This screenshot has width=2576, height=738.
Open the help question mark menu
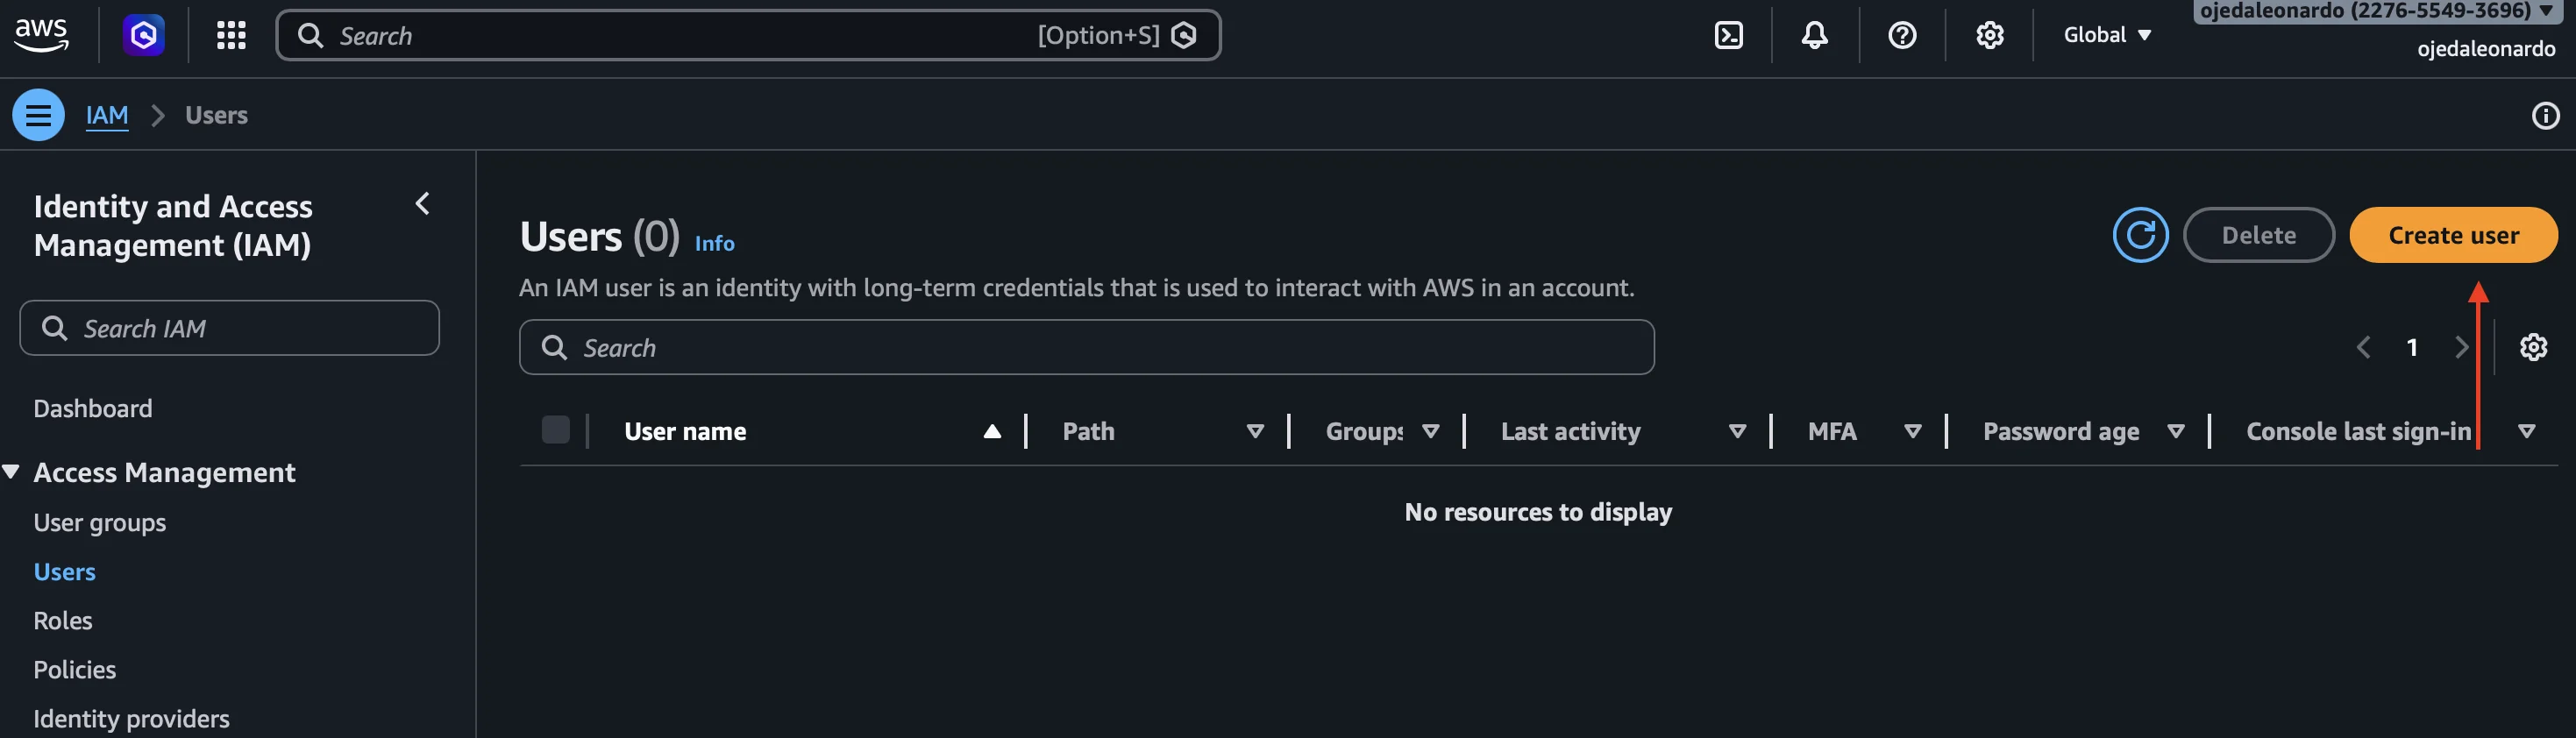(1901, 36)
